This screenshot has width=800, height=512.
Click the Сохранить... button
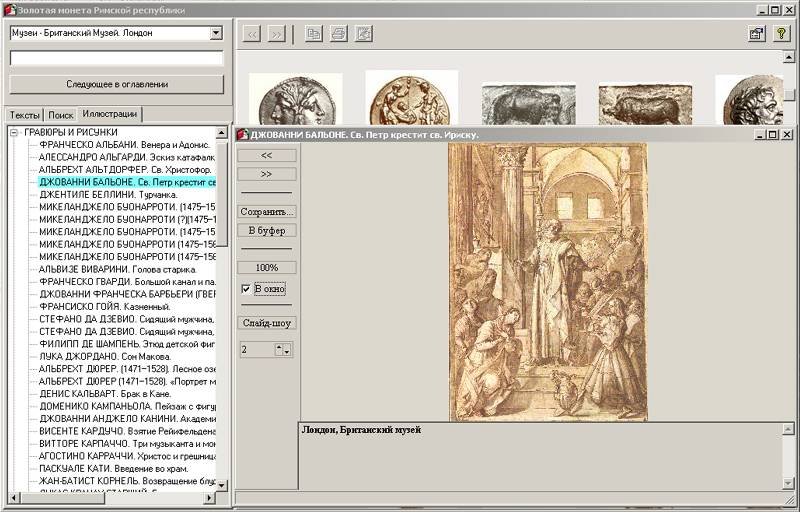click(x=266, y=212)
